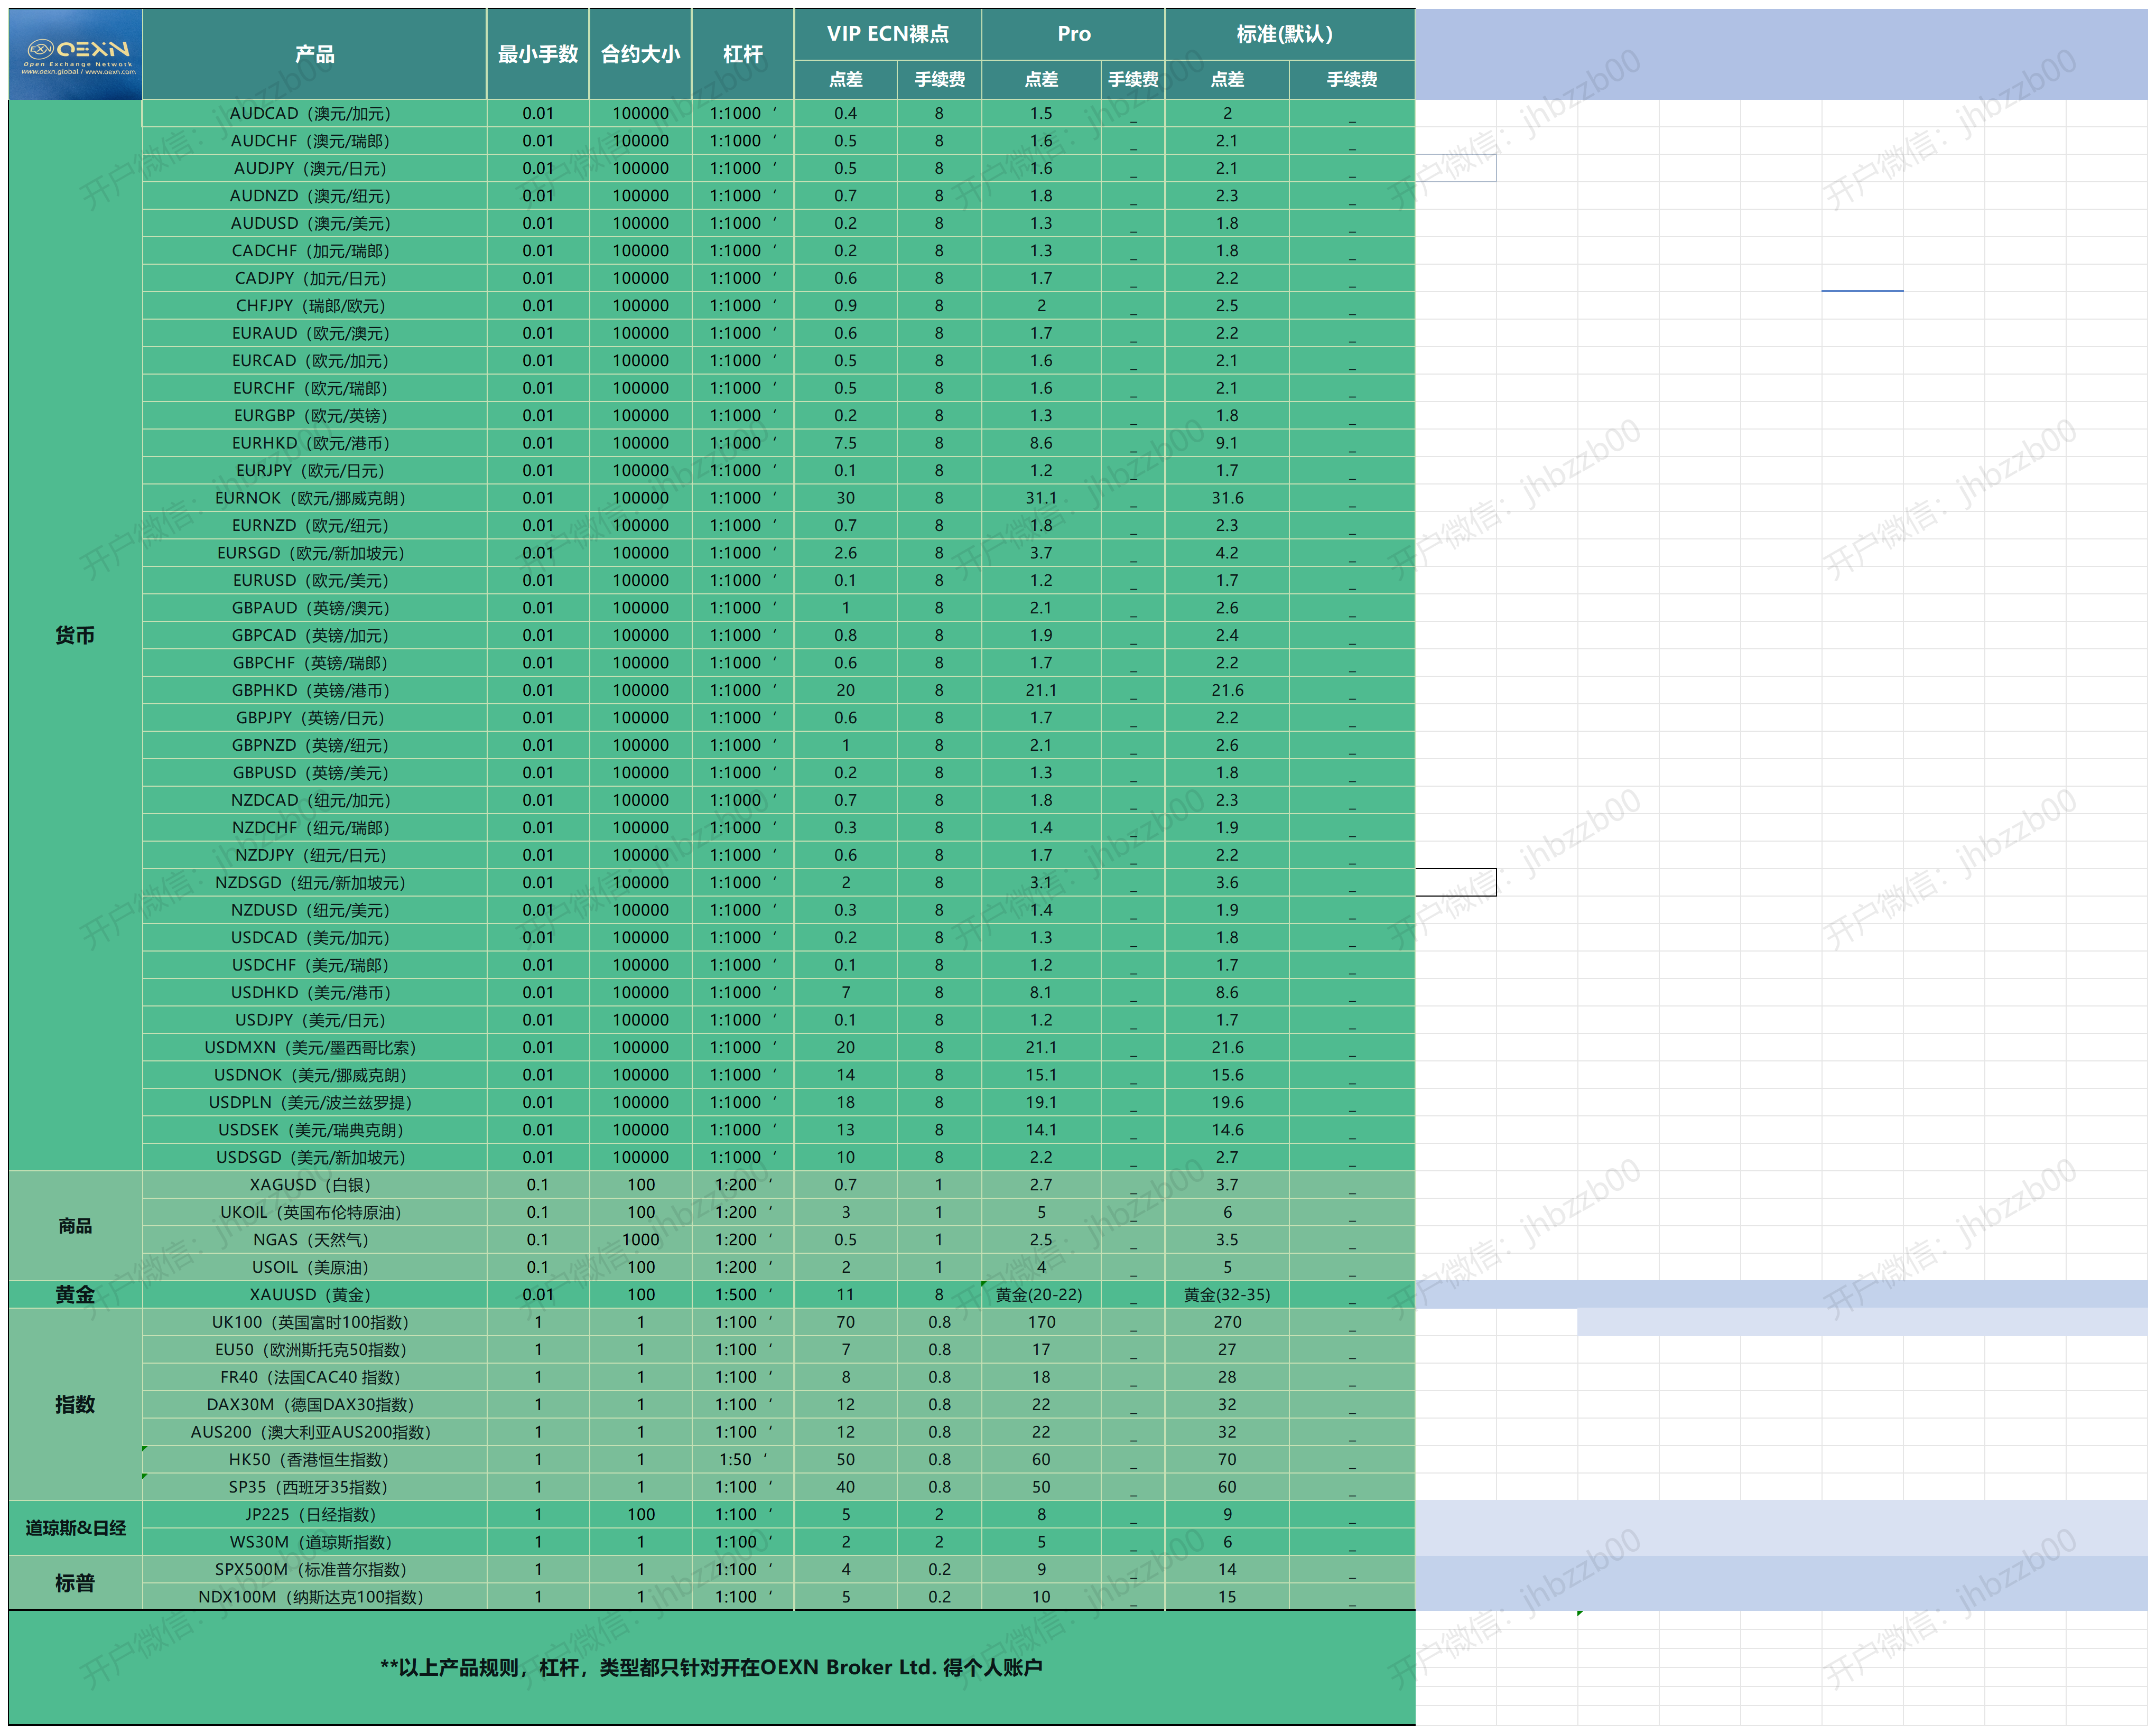Image resolution: width=2156 pixels, height=1734 pixels.
Task: Click the 31.6 standard spread for EURNOK
Action: (x=1227, y=498)
